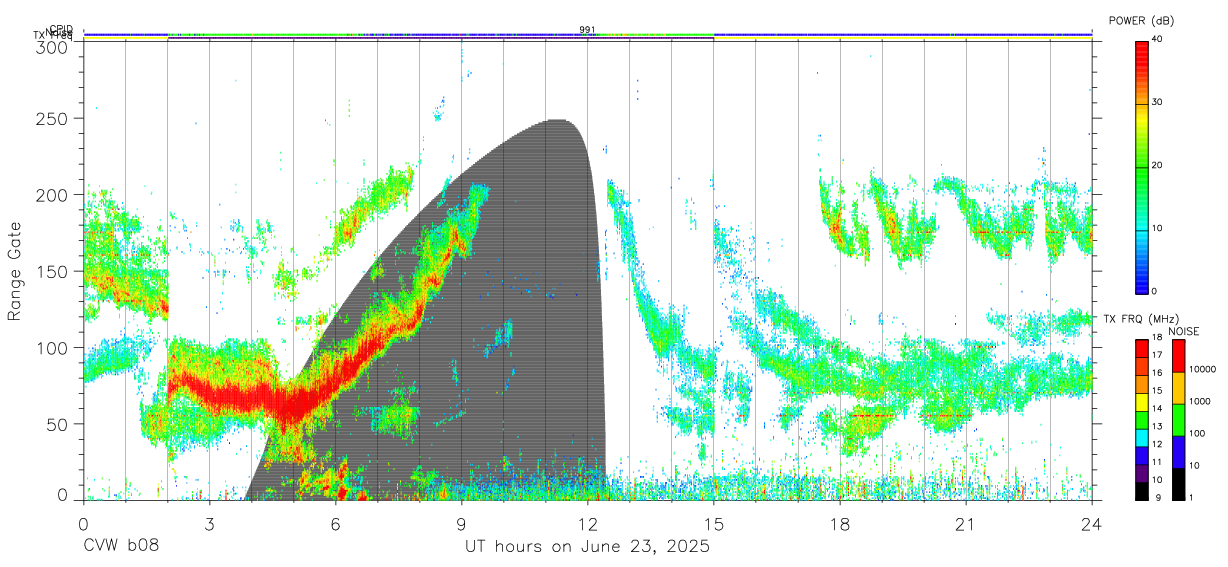Select the purple 10–11 MHz TX FRQ swatch
Screen dimensions: 1228x567
(1142, 474)
